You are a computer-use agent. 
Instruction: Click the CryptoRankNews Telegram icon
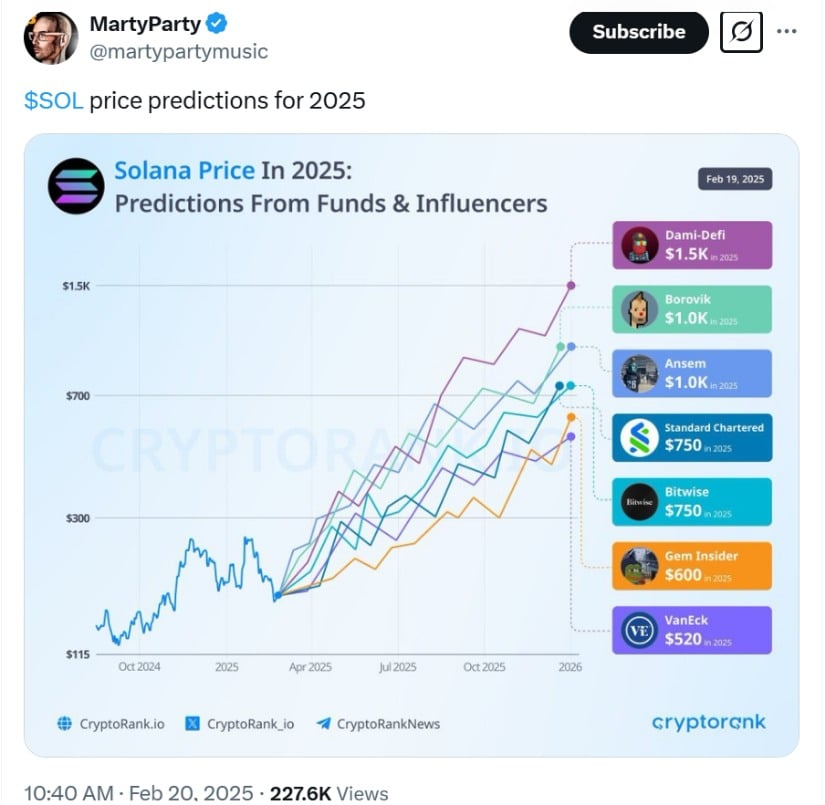pos(323,723)
